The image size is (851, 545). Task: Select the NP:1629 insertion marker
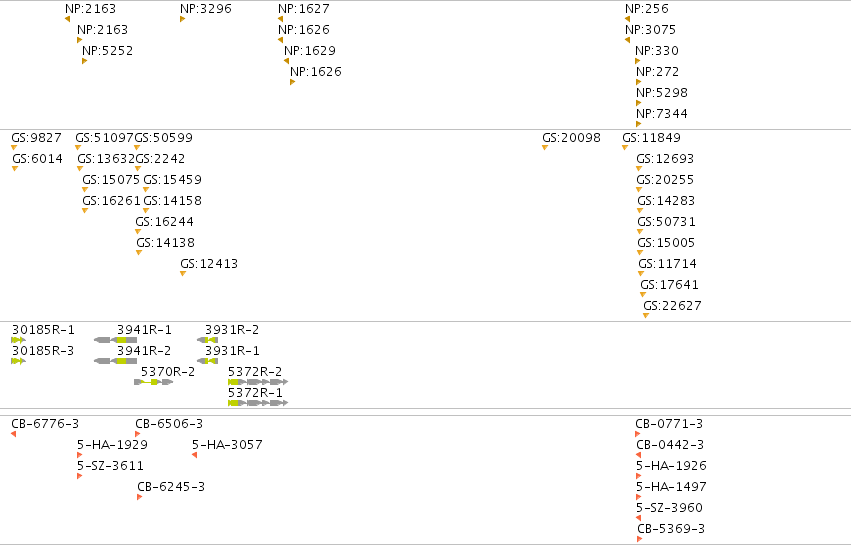coord(287,61)
